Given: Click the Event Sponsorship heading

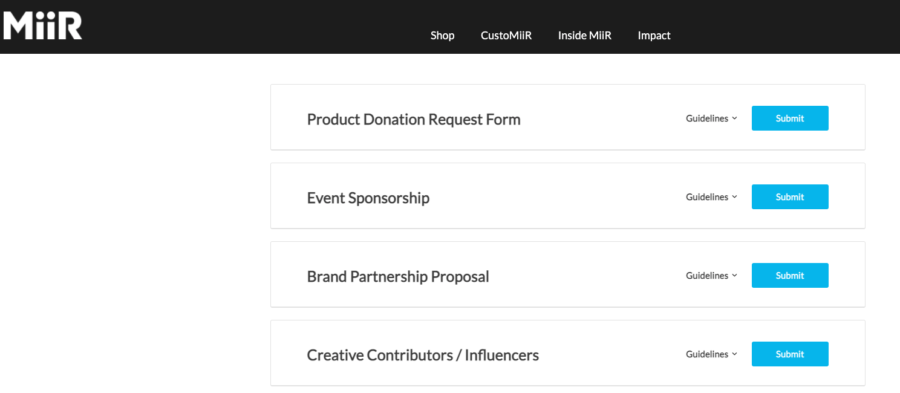Looking at the screenshot, I should 368,199.
